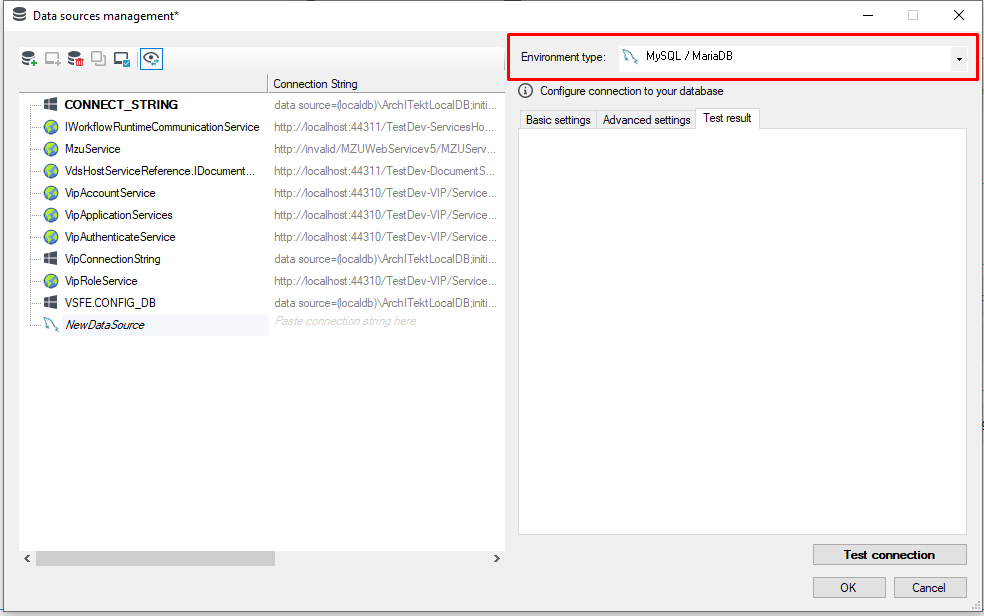Select the Test result tab

point(727,118)
